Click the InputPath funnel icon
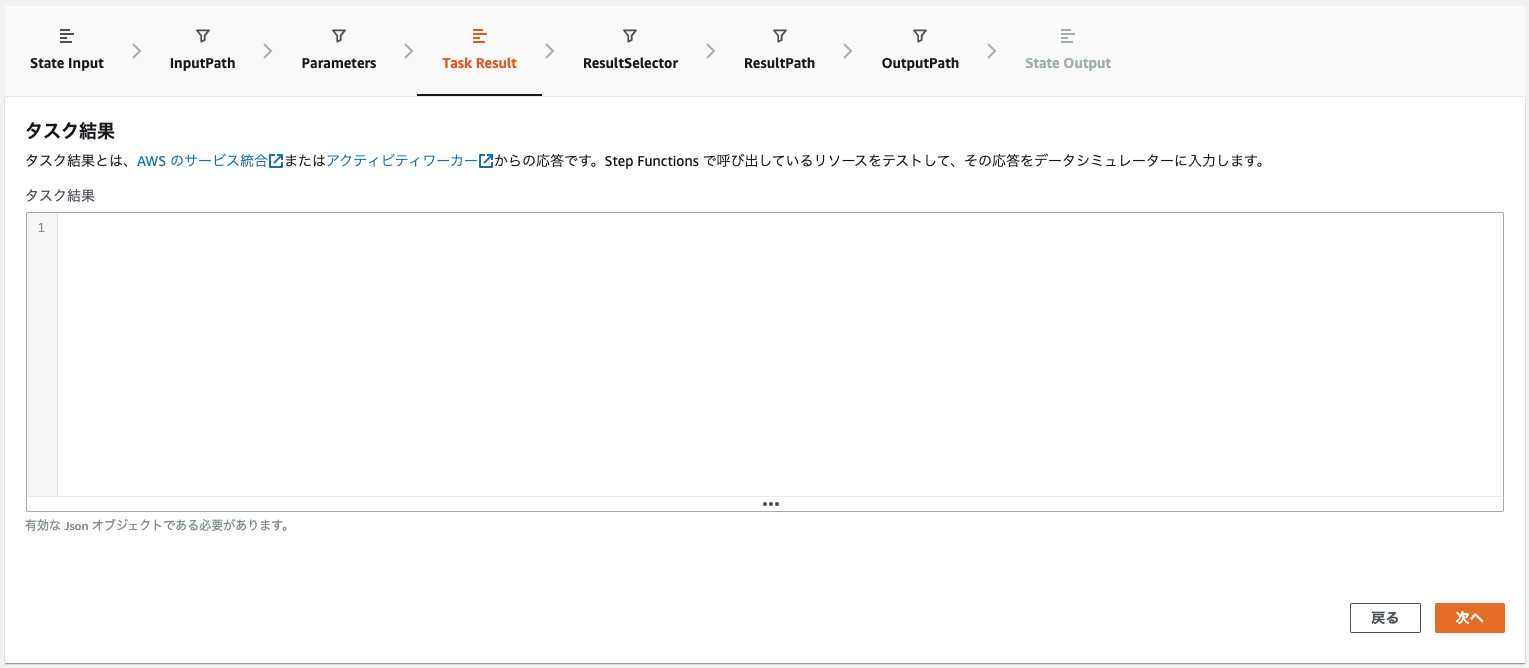This screenshot has height=668, width=1529. (202, 35)
